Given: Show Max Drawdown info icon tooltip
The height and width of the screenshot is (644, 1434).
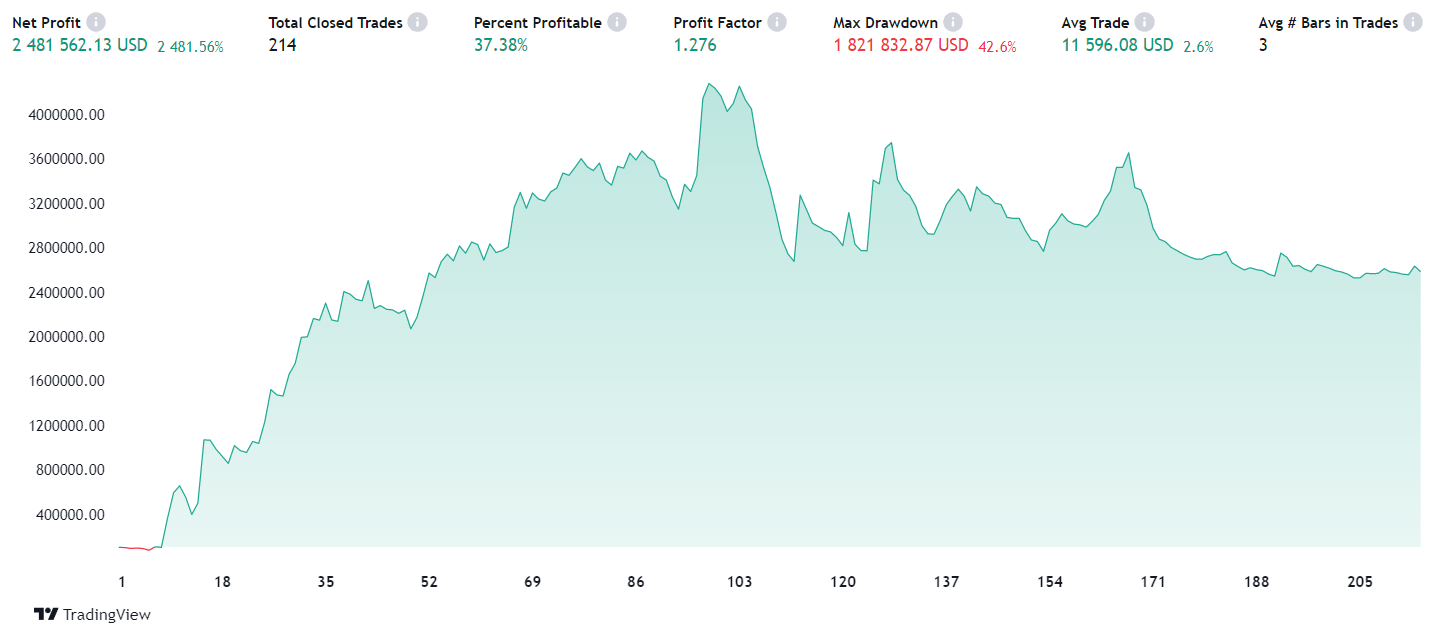Looking at the screenshot, I should (953, 22).
